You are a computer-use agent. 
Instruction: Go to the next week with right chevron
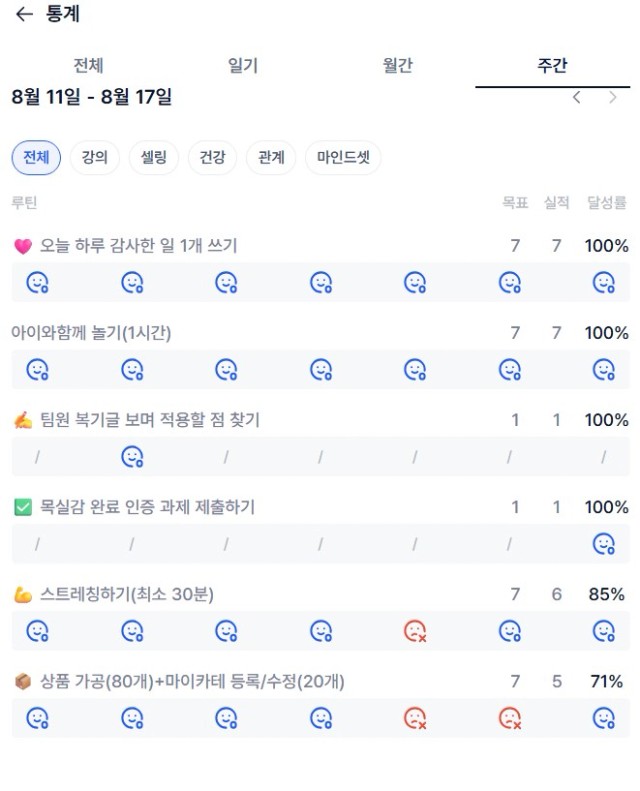coord(612,97)
